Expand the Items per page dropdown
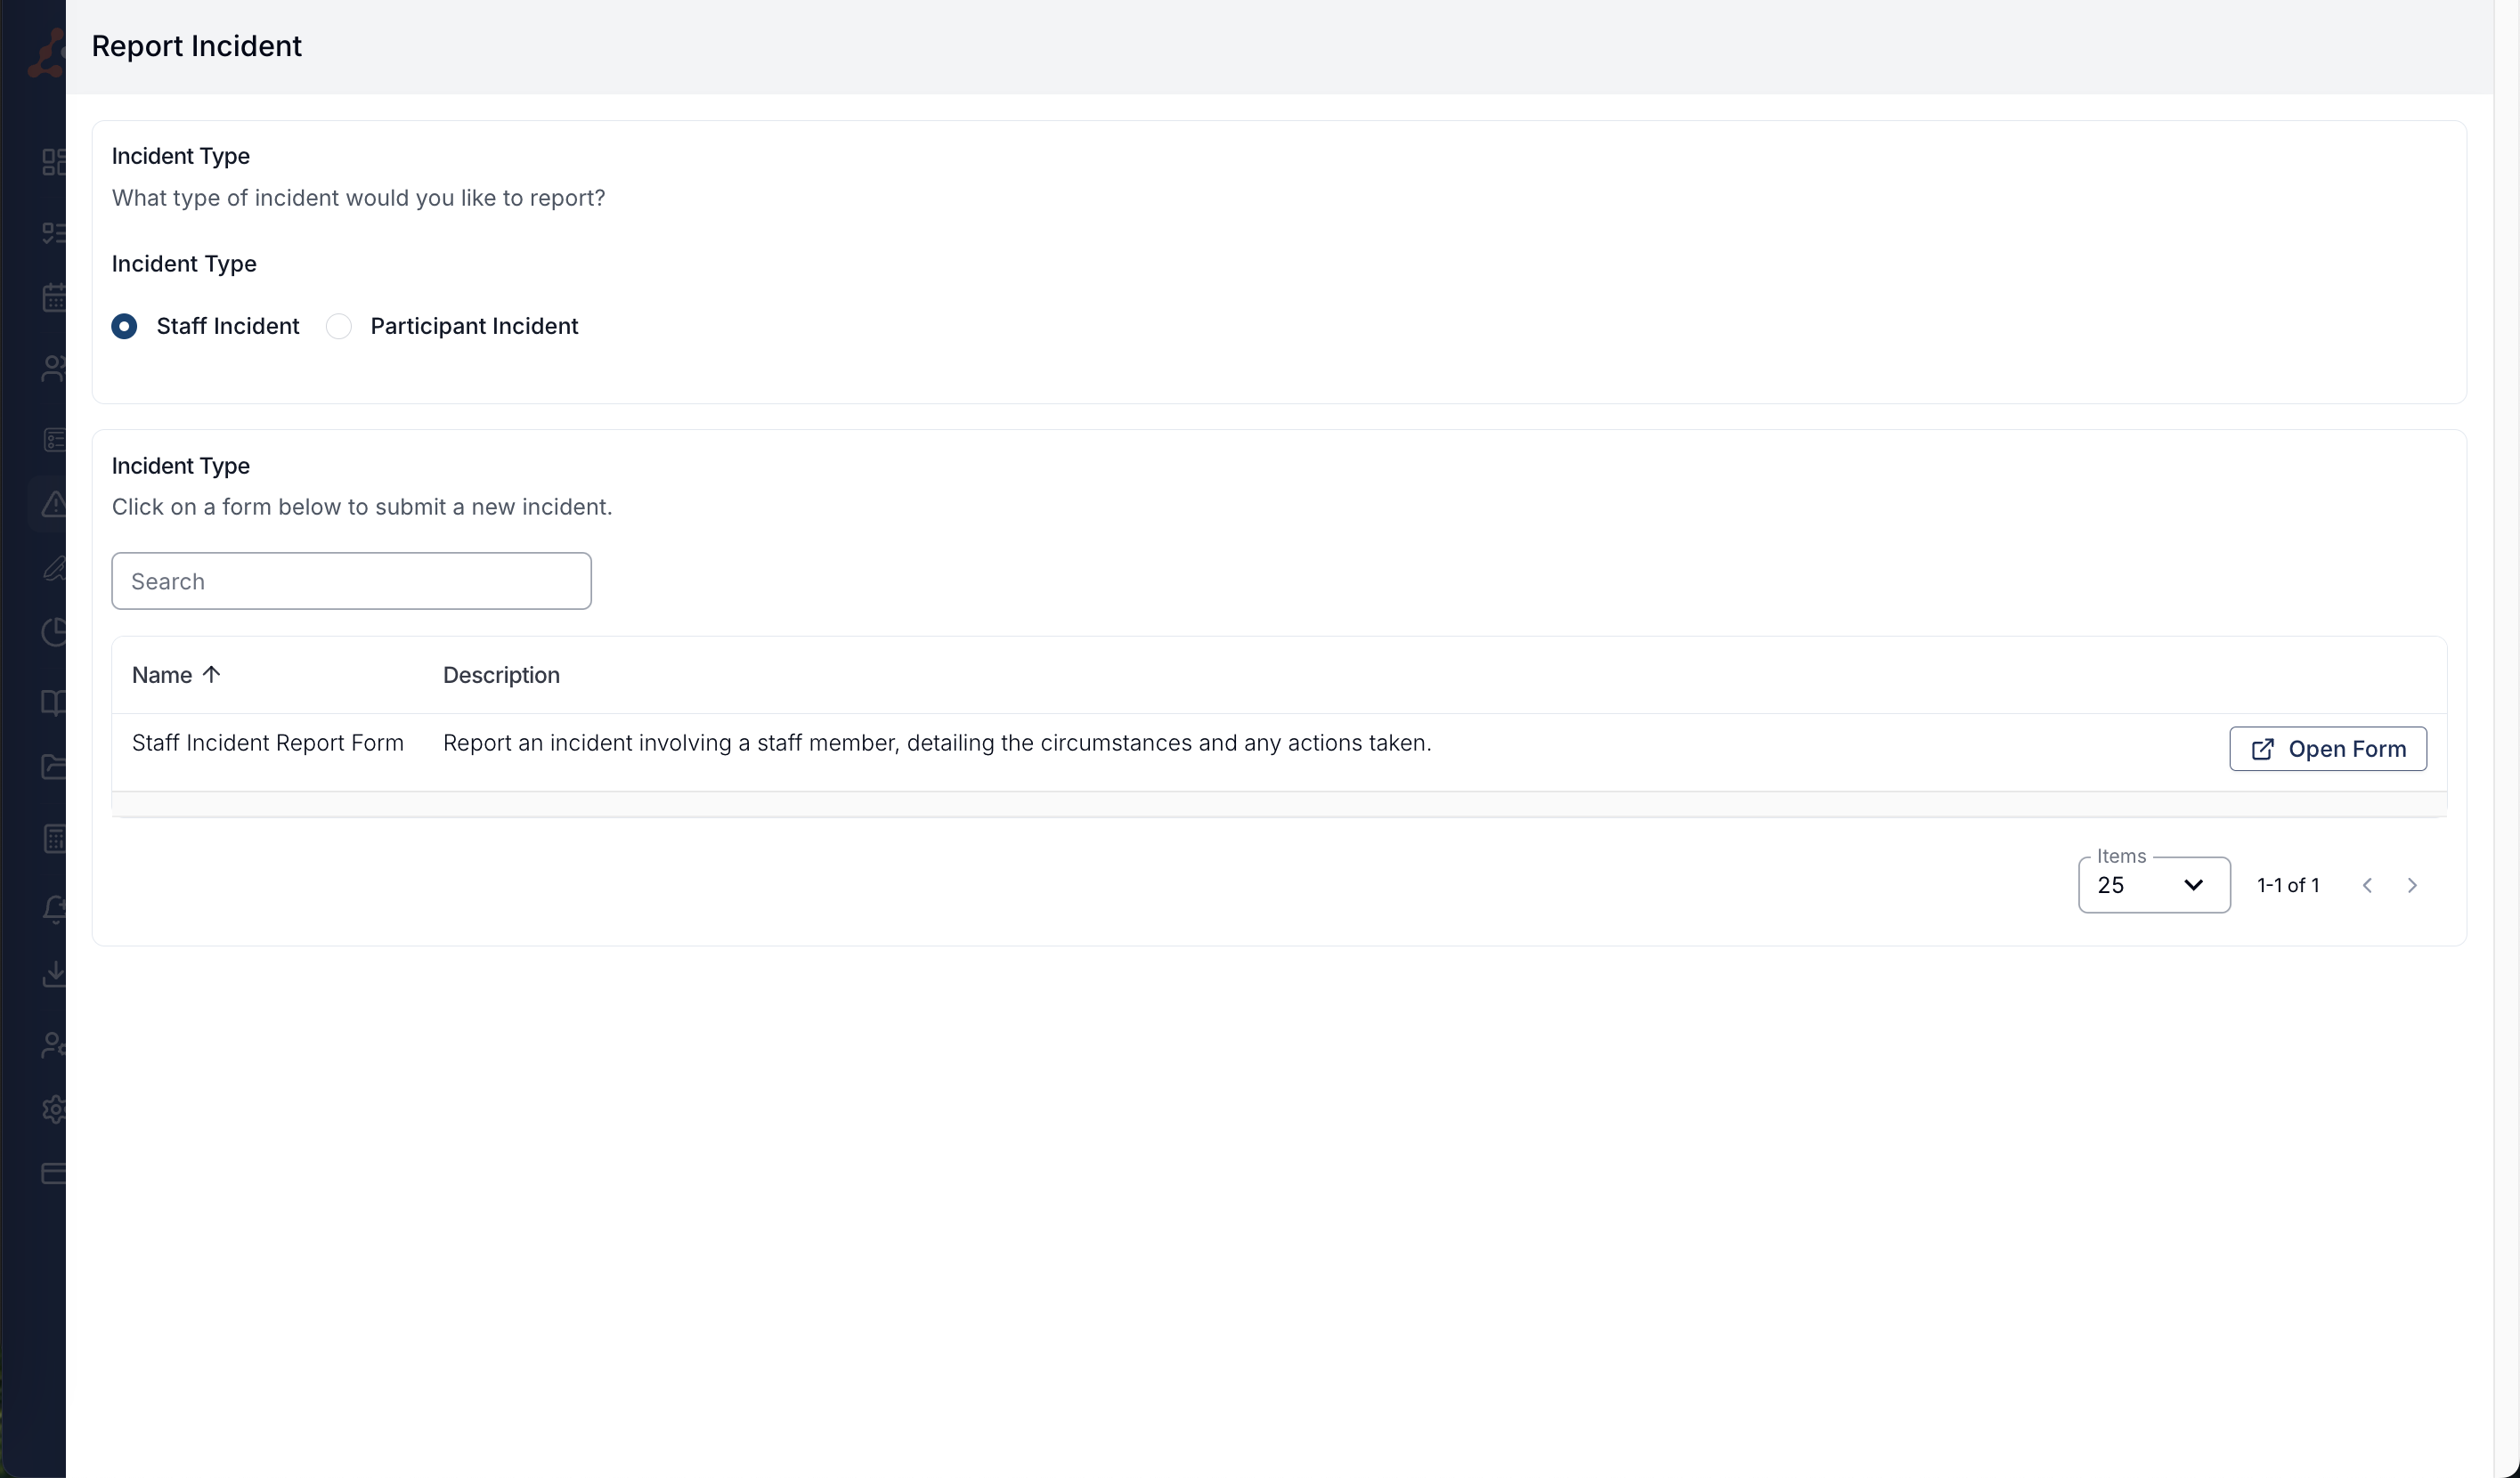2520x1478 pixels. [x=2153, y=885]
